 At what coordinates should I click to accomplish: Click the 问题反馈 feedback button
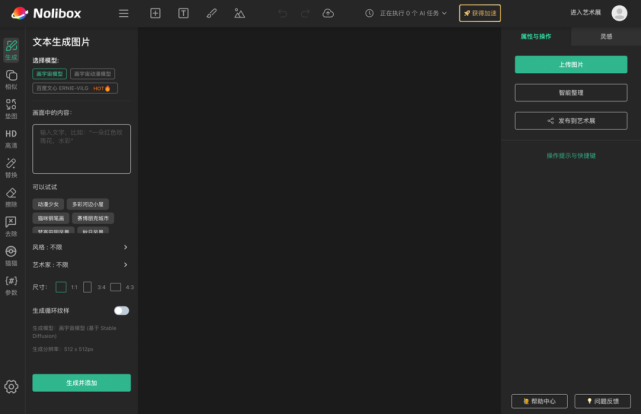(603, 401)
